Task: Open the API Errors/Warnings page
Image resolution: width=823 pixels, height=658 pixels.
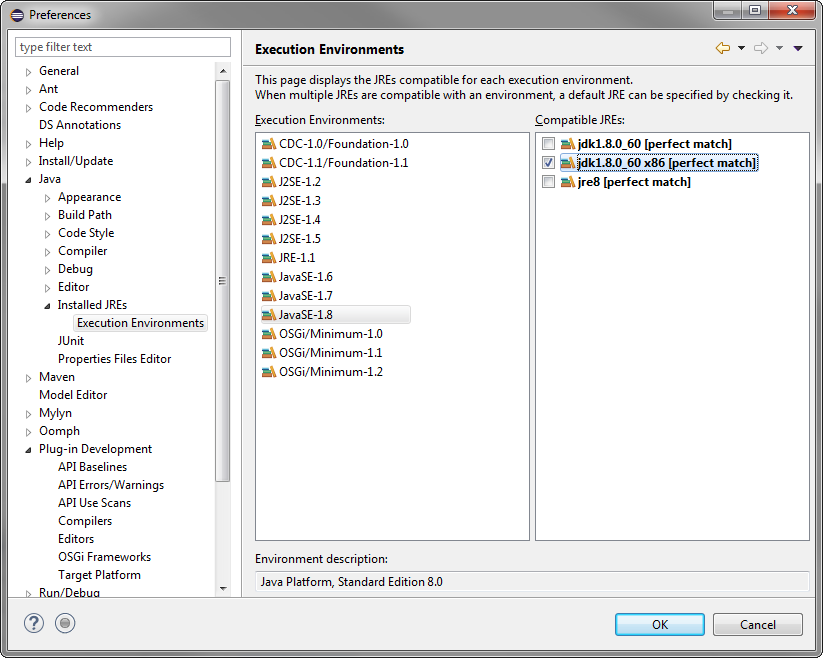Action: 111,485
